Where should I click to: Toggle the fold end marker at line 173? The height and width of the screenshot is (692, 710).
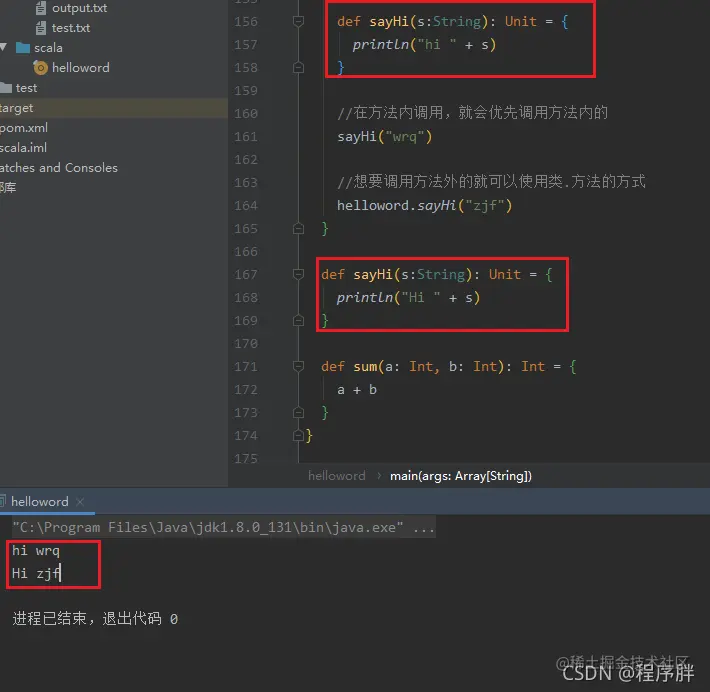click(298, 412)
